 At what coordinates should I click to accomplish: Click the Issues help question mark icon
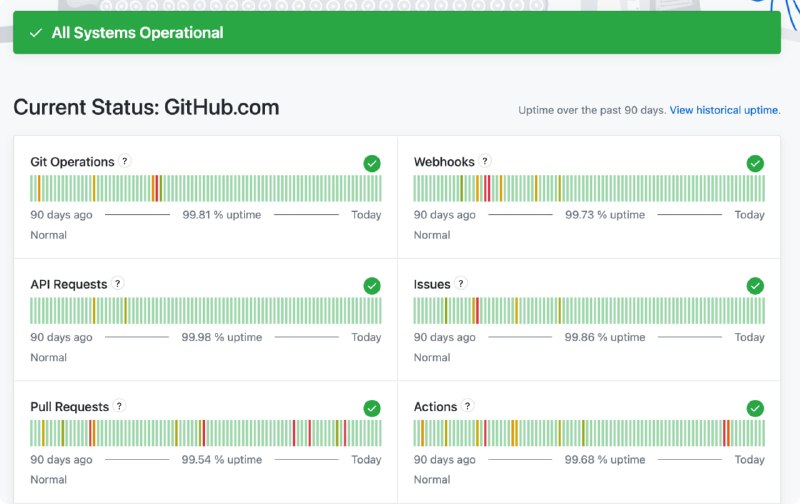click(x=461, y=283)
